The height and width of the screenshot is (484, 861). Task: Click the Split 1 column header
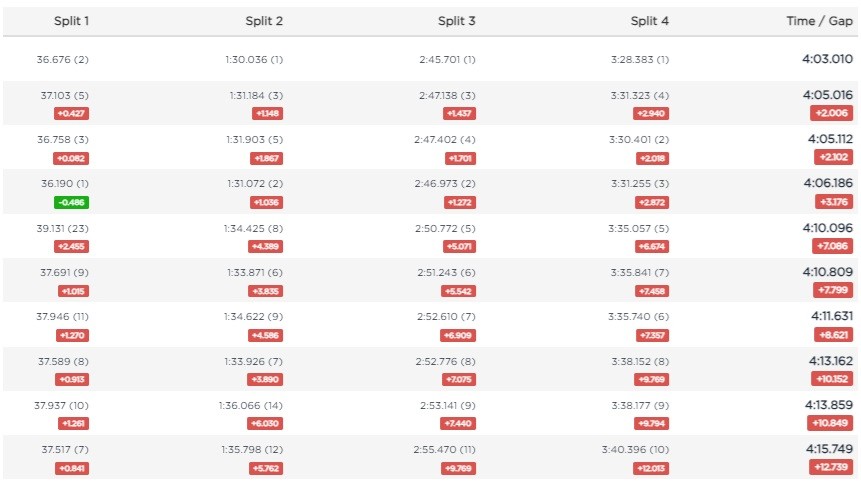71,21
